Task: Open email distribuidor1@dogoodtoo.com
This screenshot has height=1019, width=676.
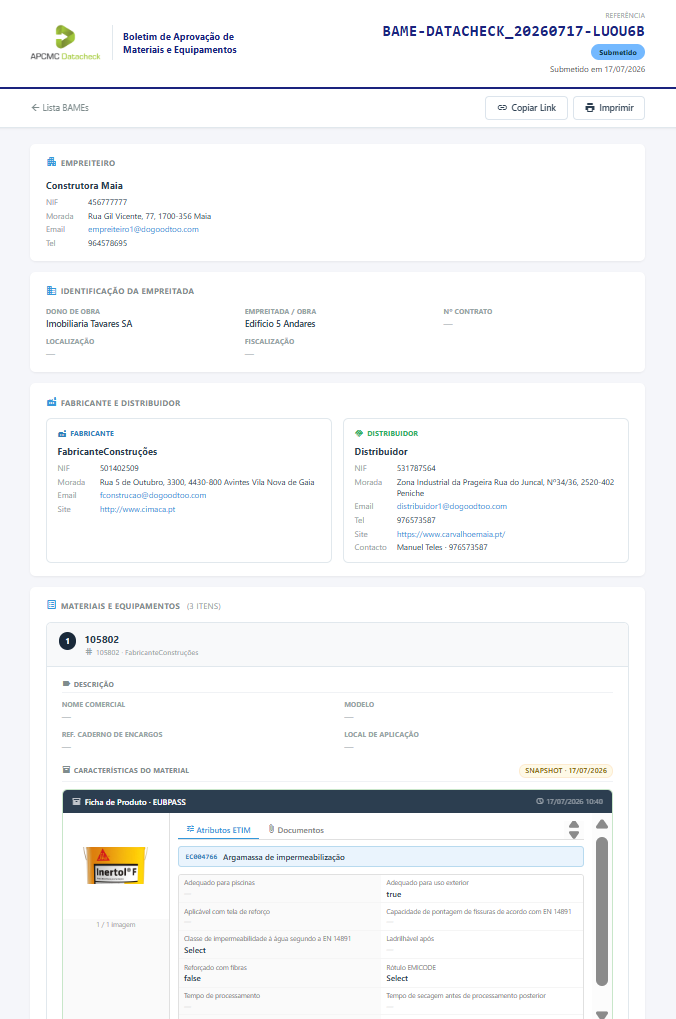Action: pyautogui.click(x=452, y=506)
